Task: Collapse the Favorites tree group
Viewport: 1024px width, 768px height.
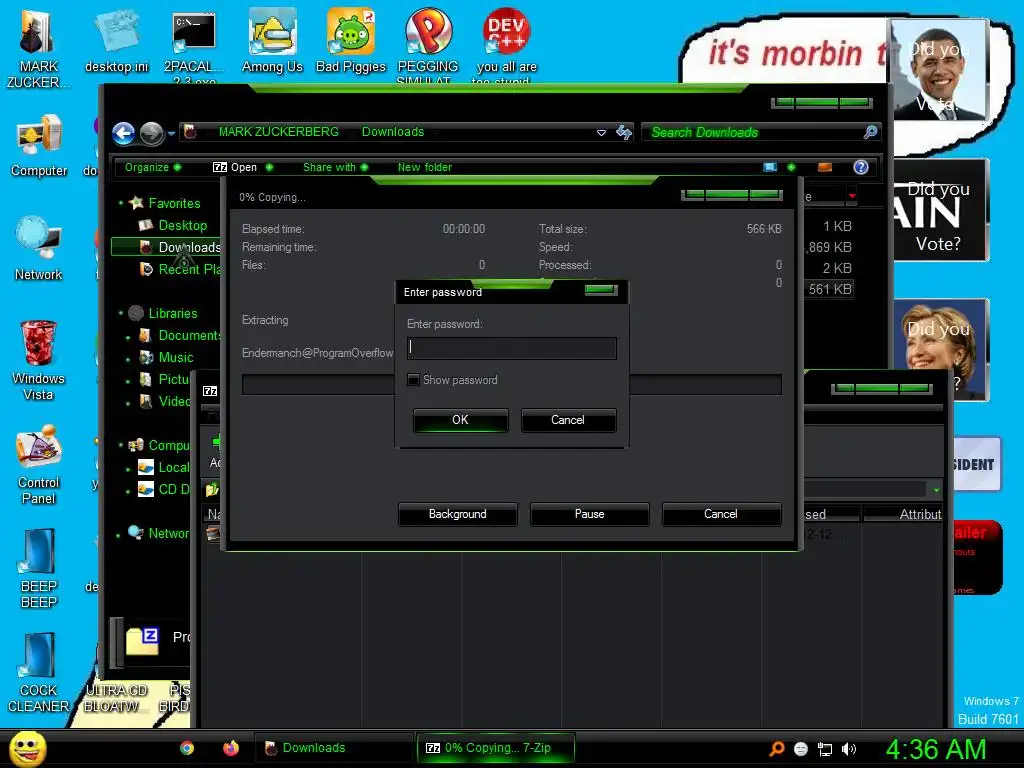Action: 121,203
